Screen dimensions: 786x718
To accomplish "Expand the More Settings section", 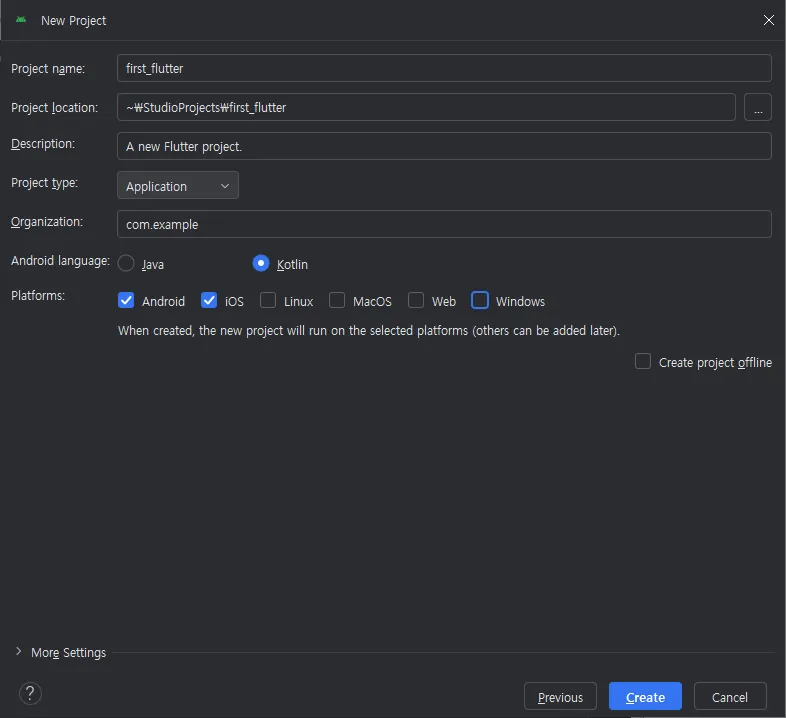I will tap(19, 651).
